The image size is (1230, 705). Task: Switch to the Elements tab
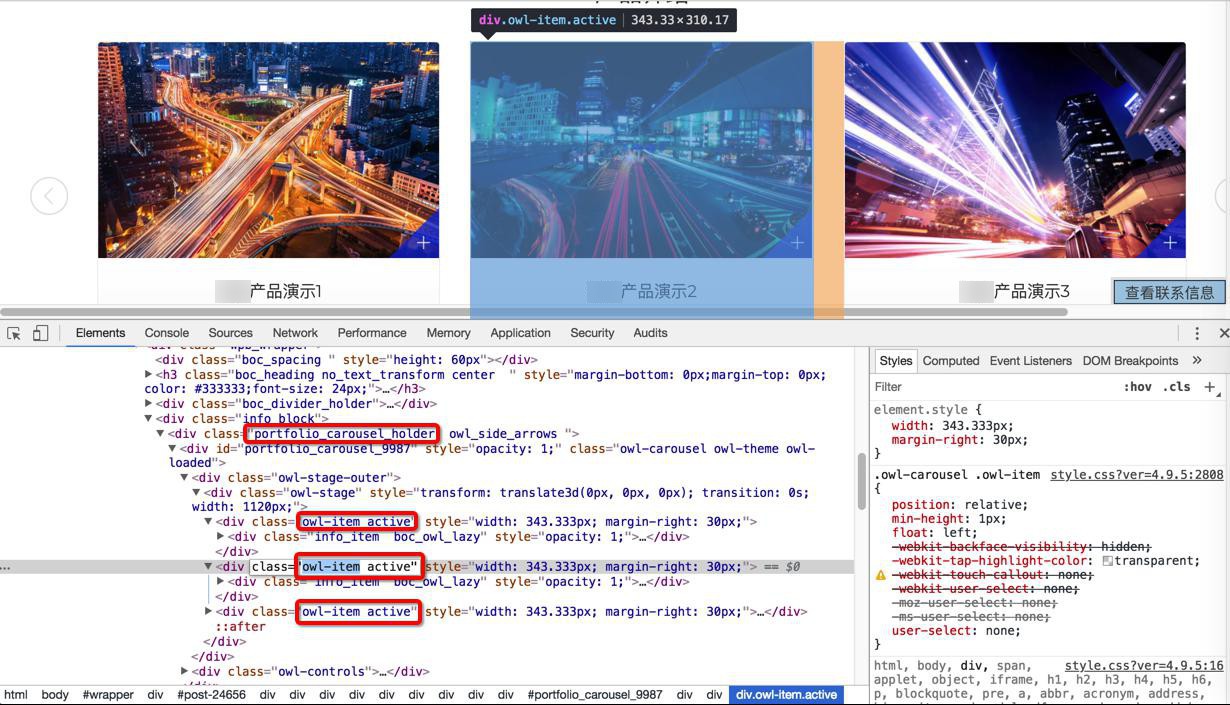(x=100, y=333)
